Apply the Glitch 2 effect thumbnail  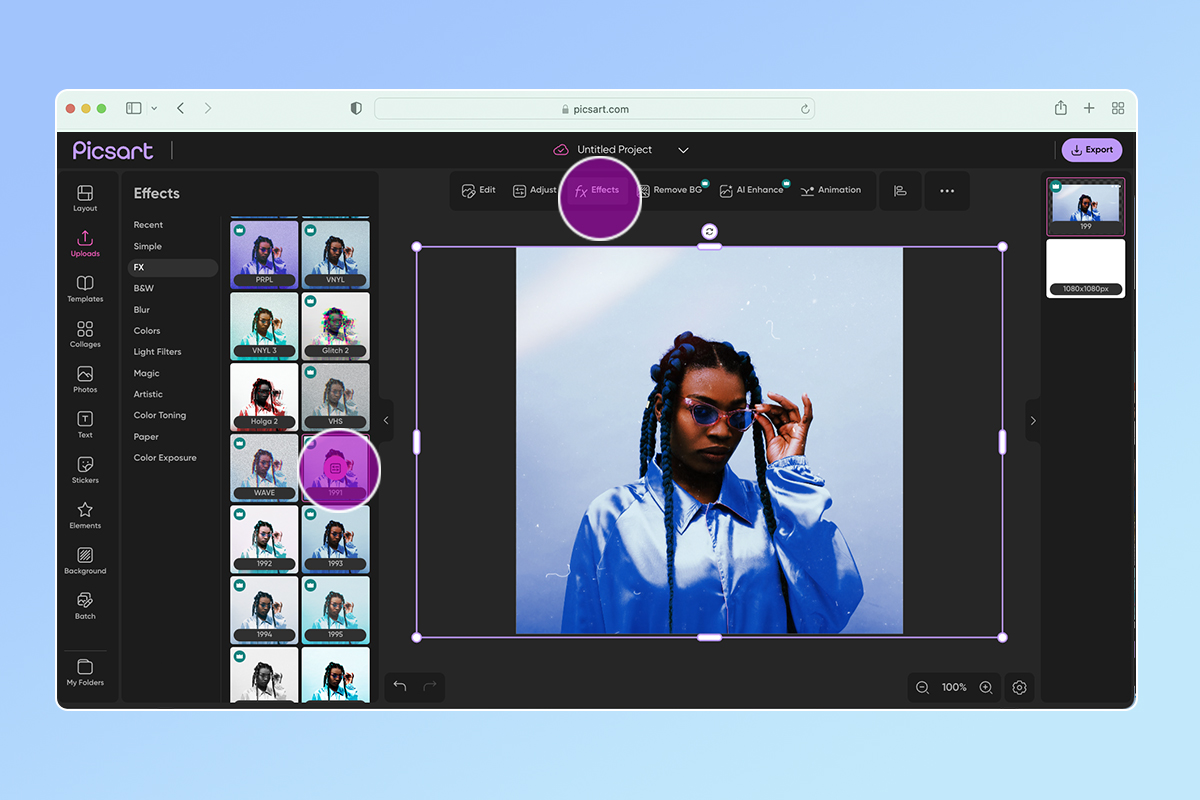335,326
